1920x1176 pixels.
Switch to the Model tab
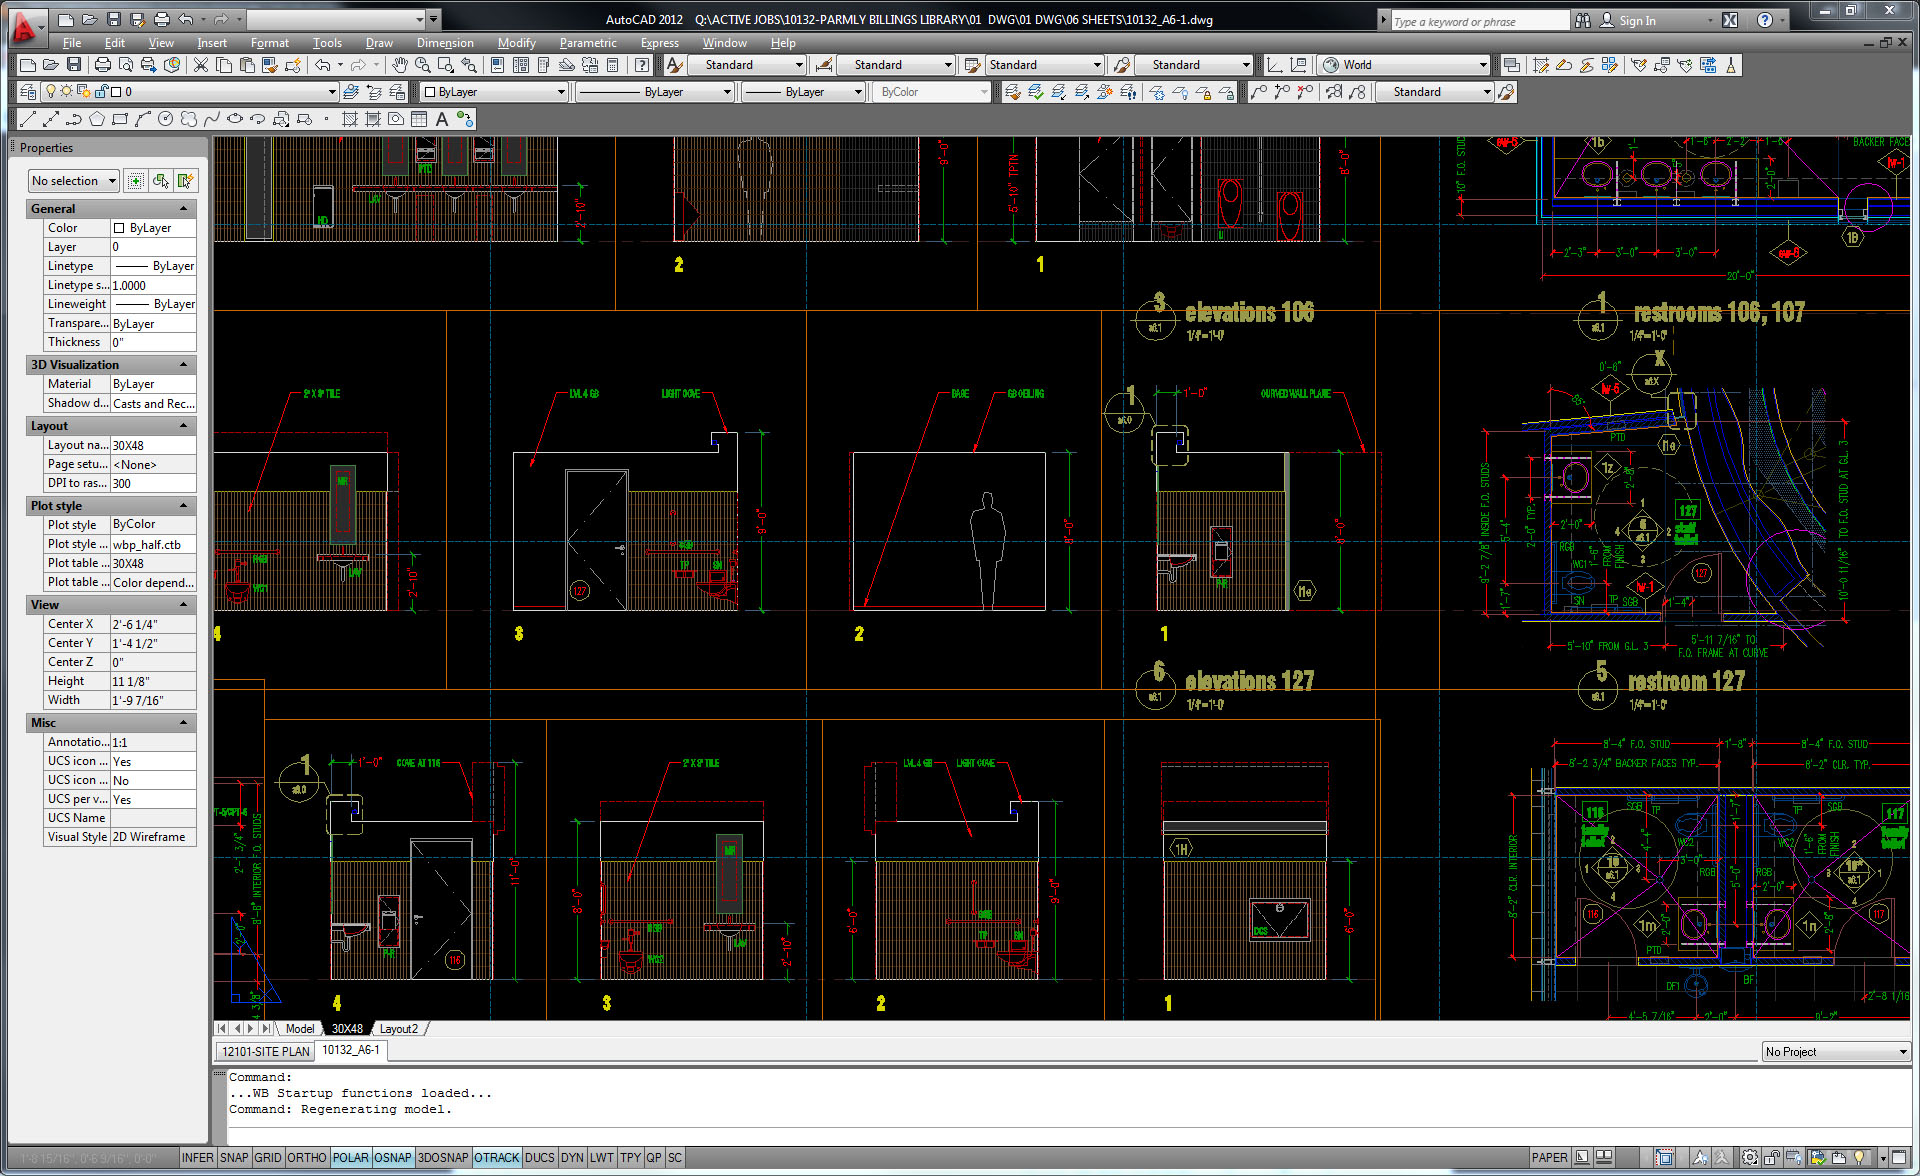[299, 1028]
